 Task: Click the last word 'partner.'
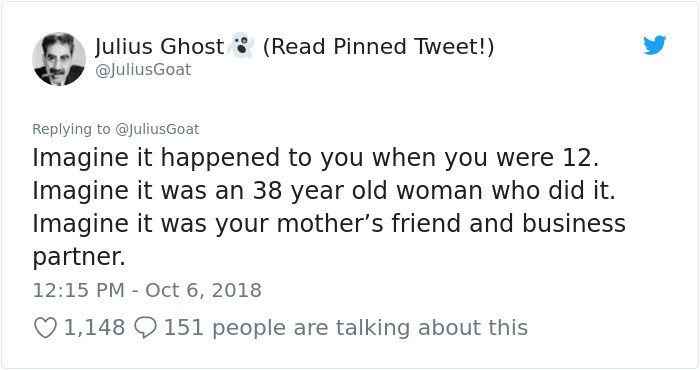point(79,257)
